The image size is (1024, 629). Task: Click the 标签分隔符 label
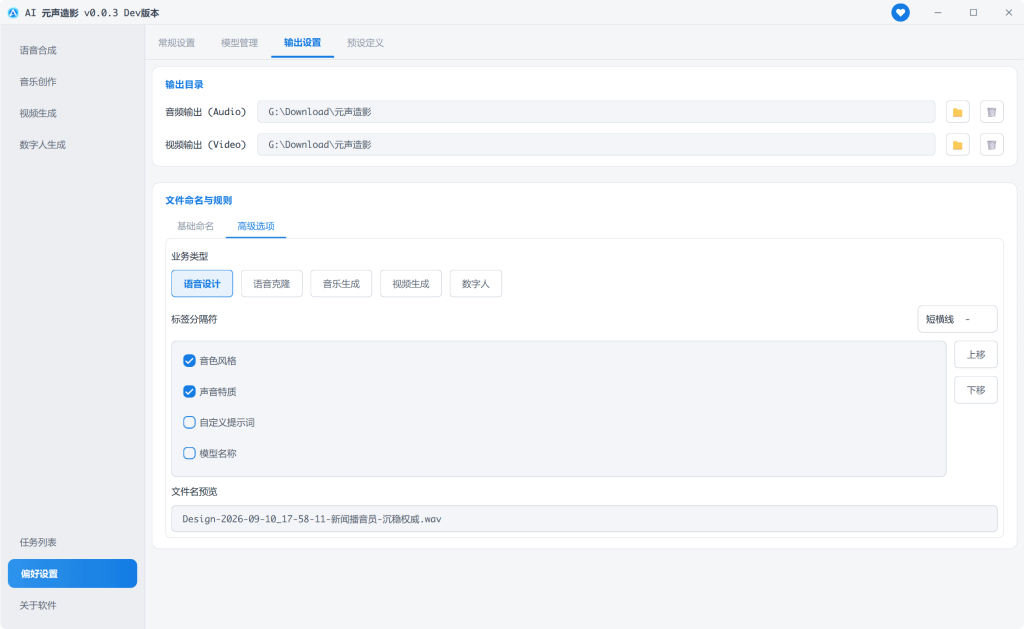click(x=194, y=319)
